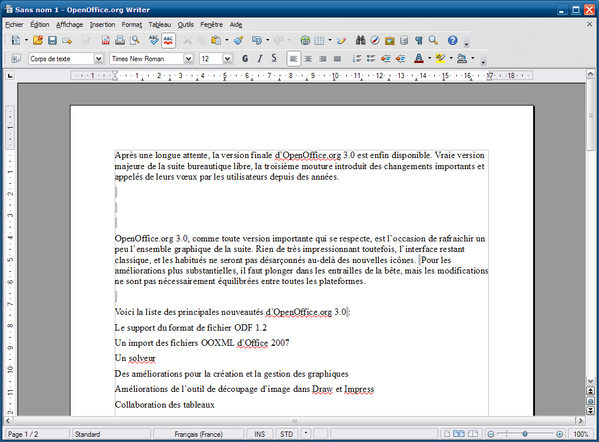
Task: Print file directly with printer icon
Action: click(120, 40)
